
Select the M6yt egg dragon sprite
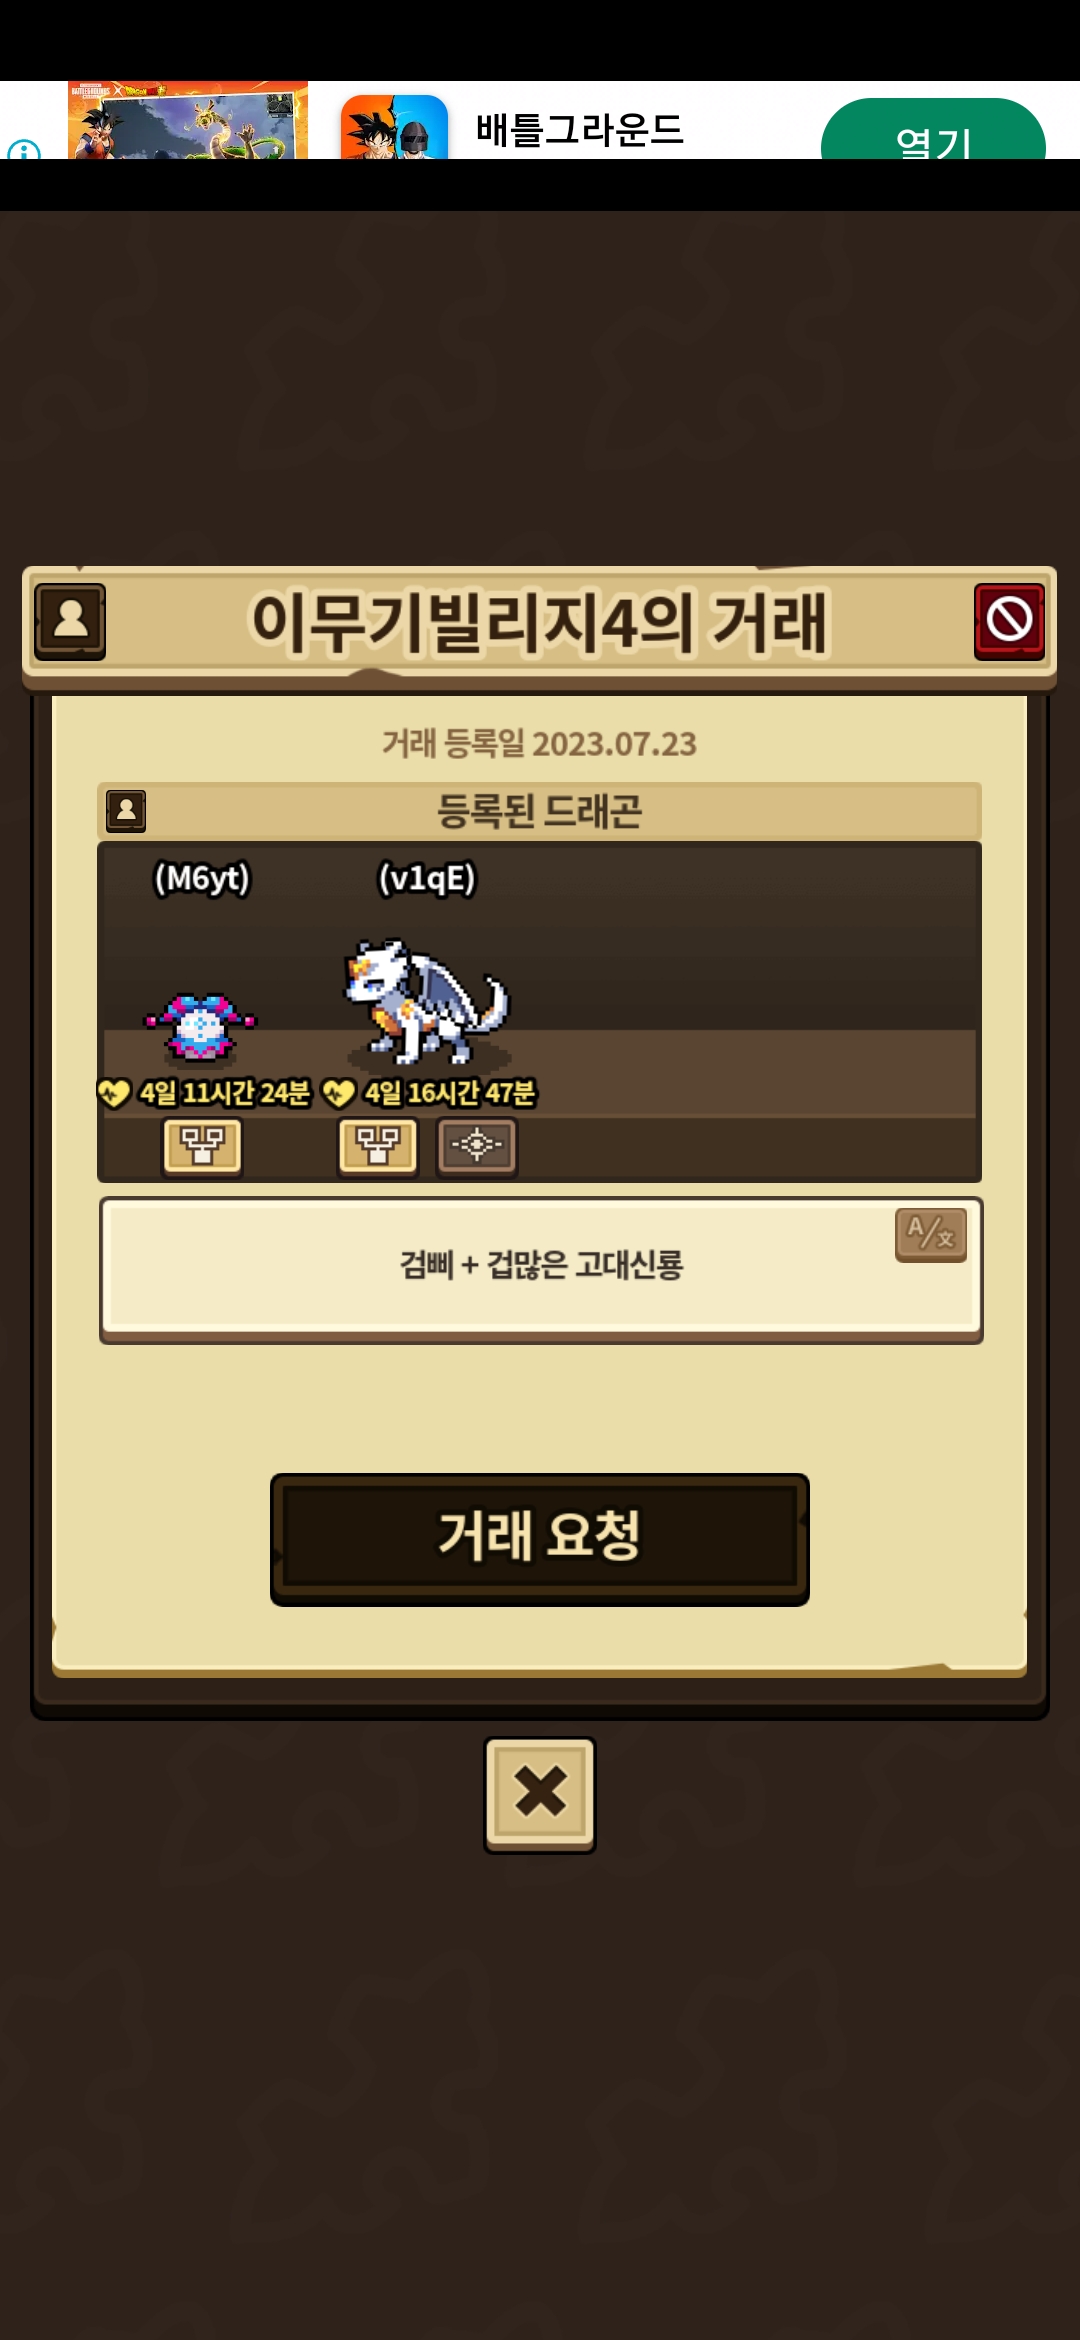(201, 1026)
